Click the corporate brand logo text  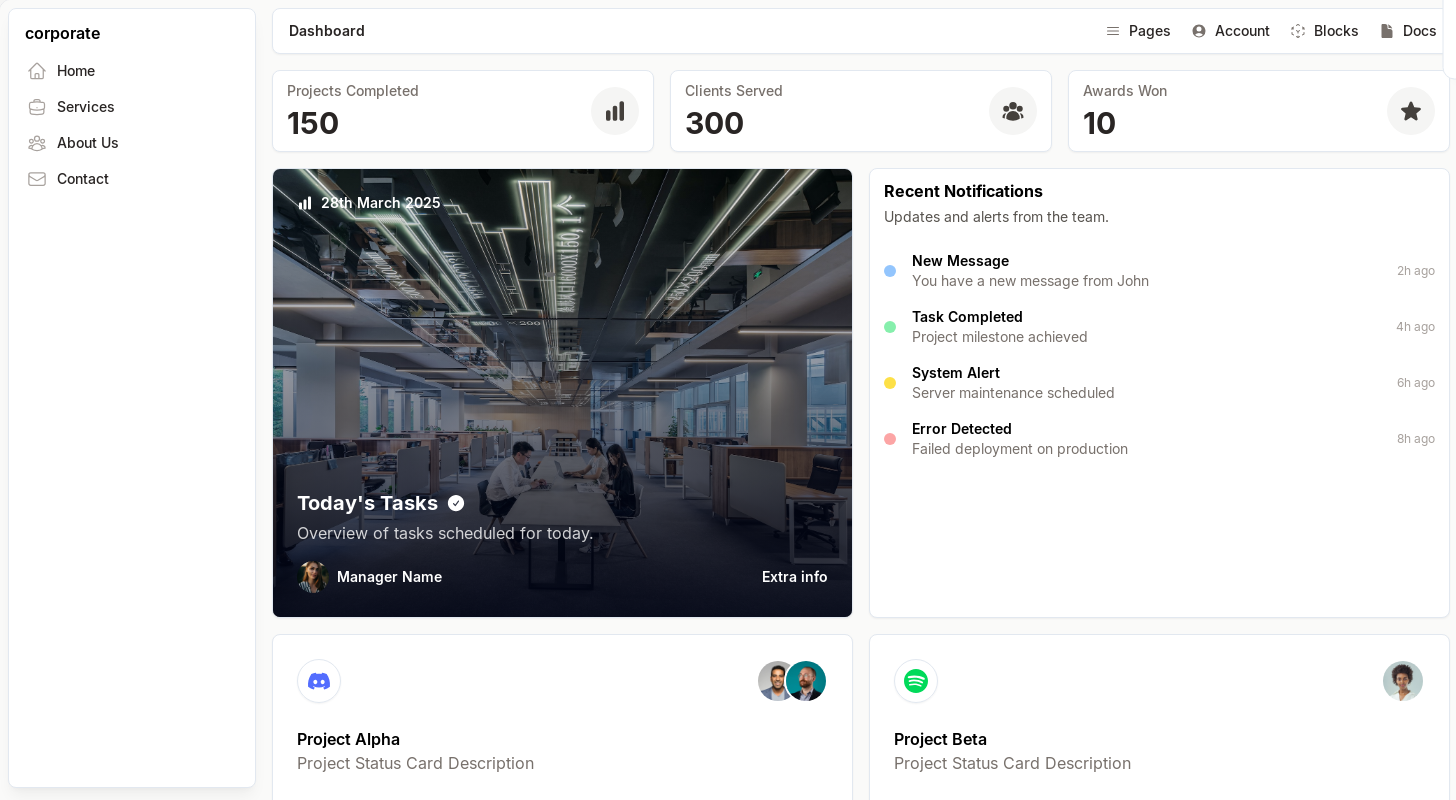(62, 33)
